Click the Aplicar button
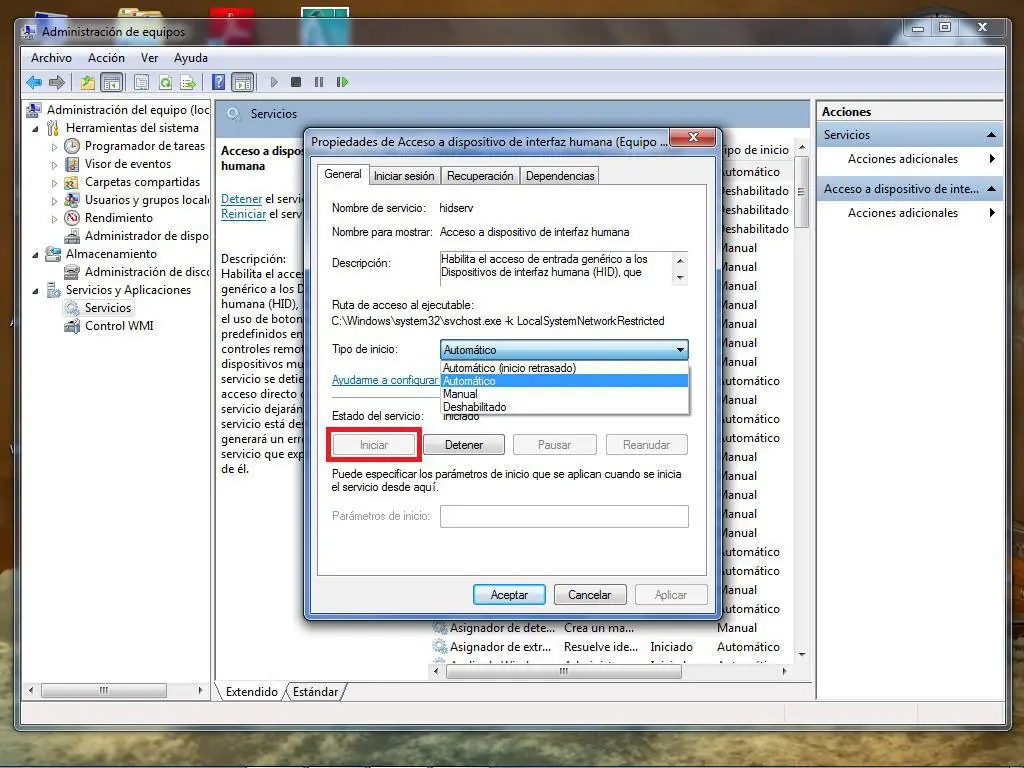 click(671, 595)
